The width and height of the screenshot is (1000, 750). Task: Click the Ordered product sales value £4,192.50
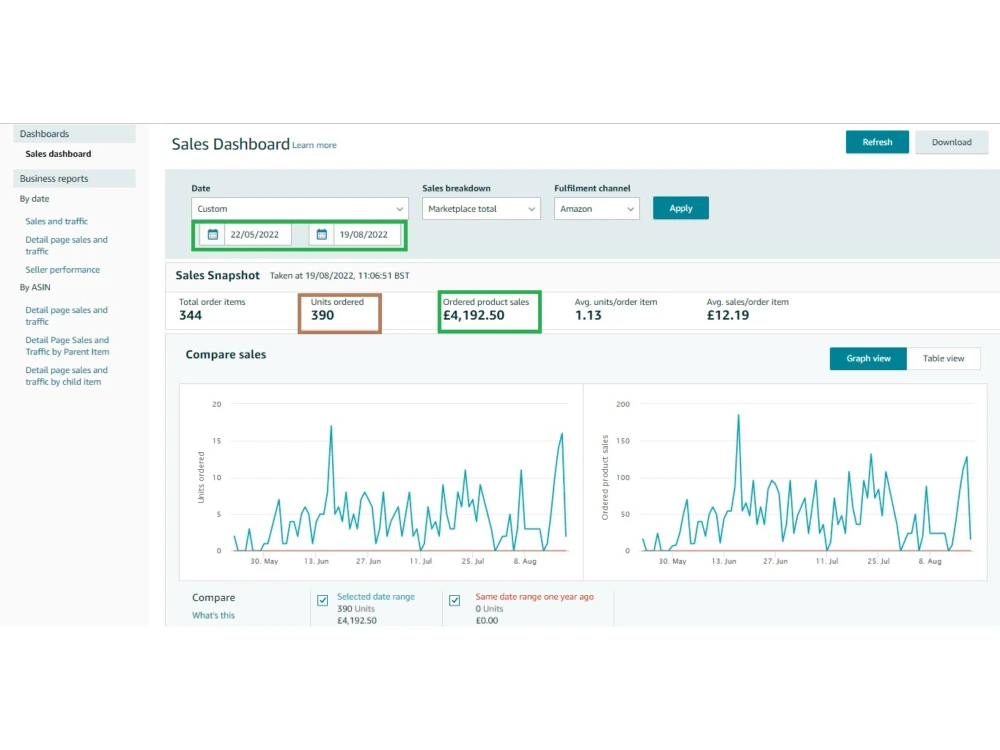pos(474,315)
